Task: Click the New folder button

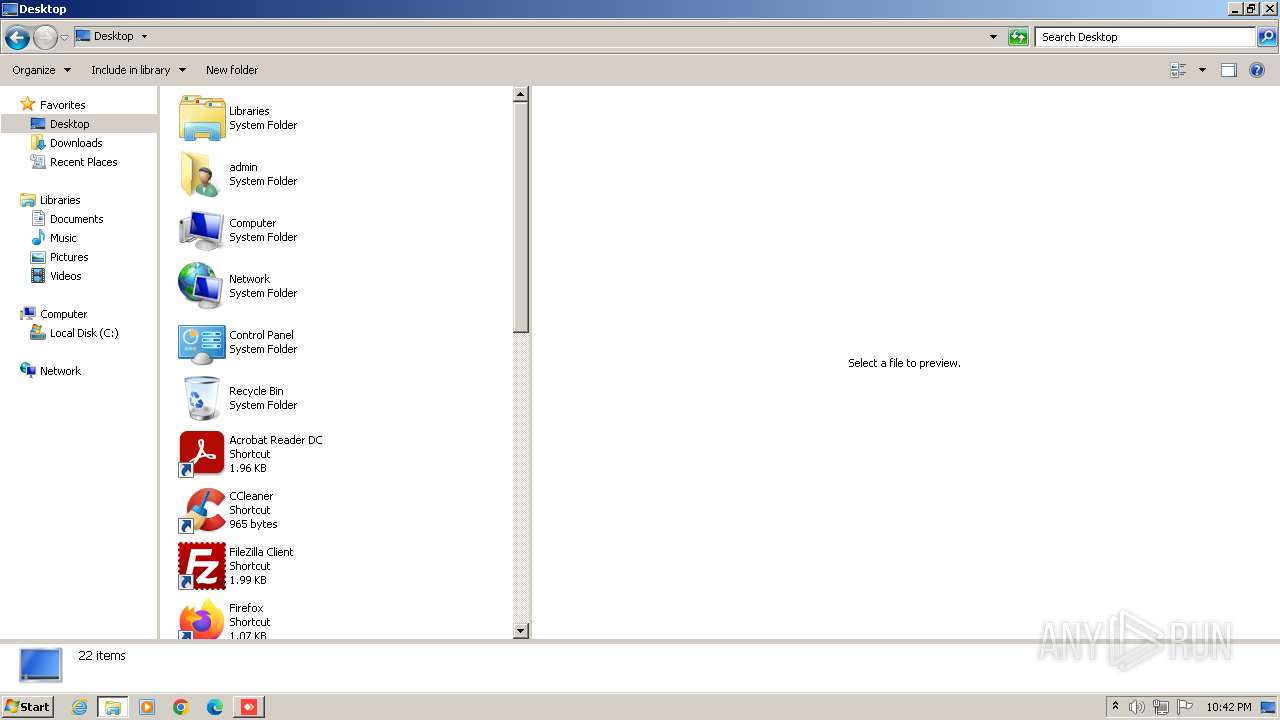Action: pyautogui.click(x=232, y=70)
